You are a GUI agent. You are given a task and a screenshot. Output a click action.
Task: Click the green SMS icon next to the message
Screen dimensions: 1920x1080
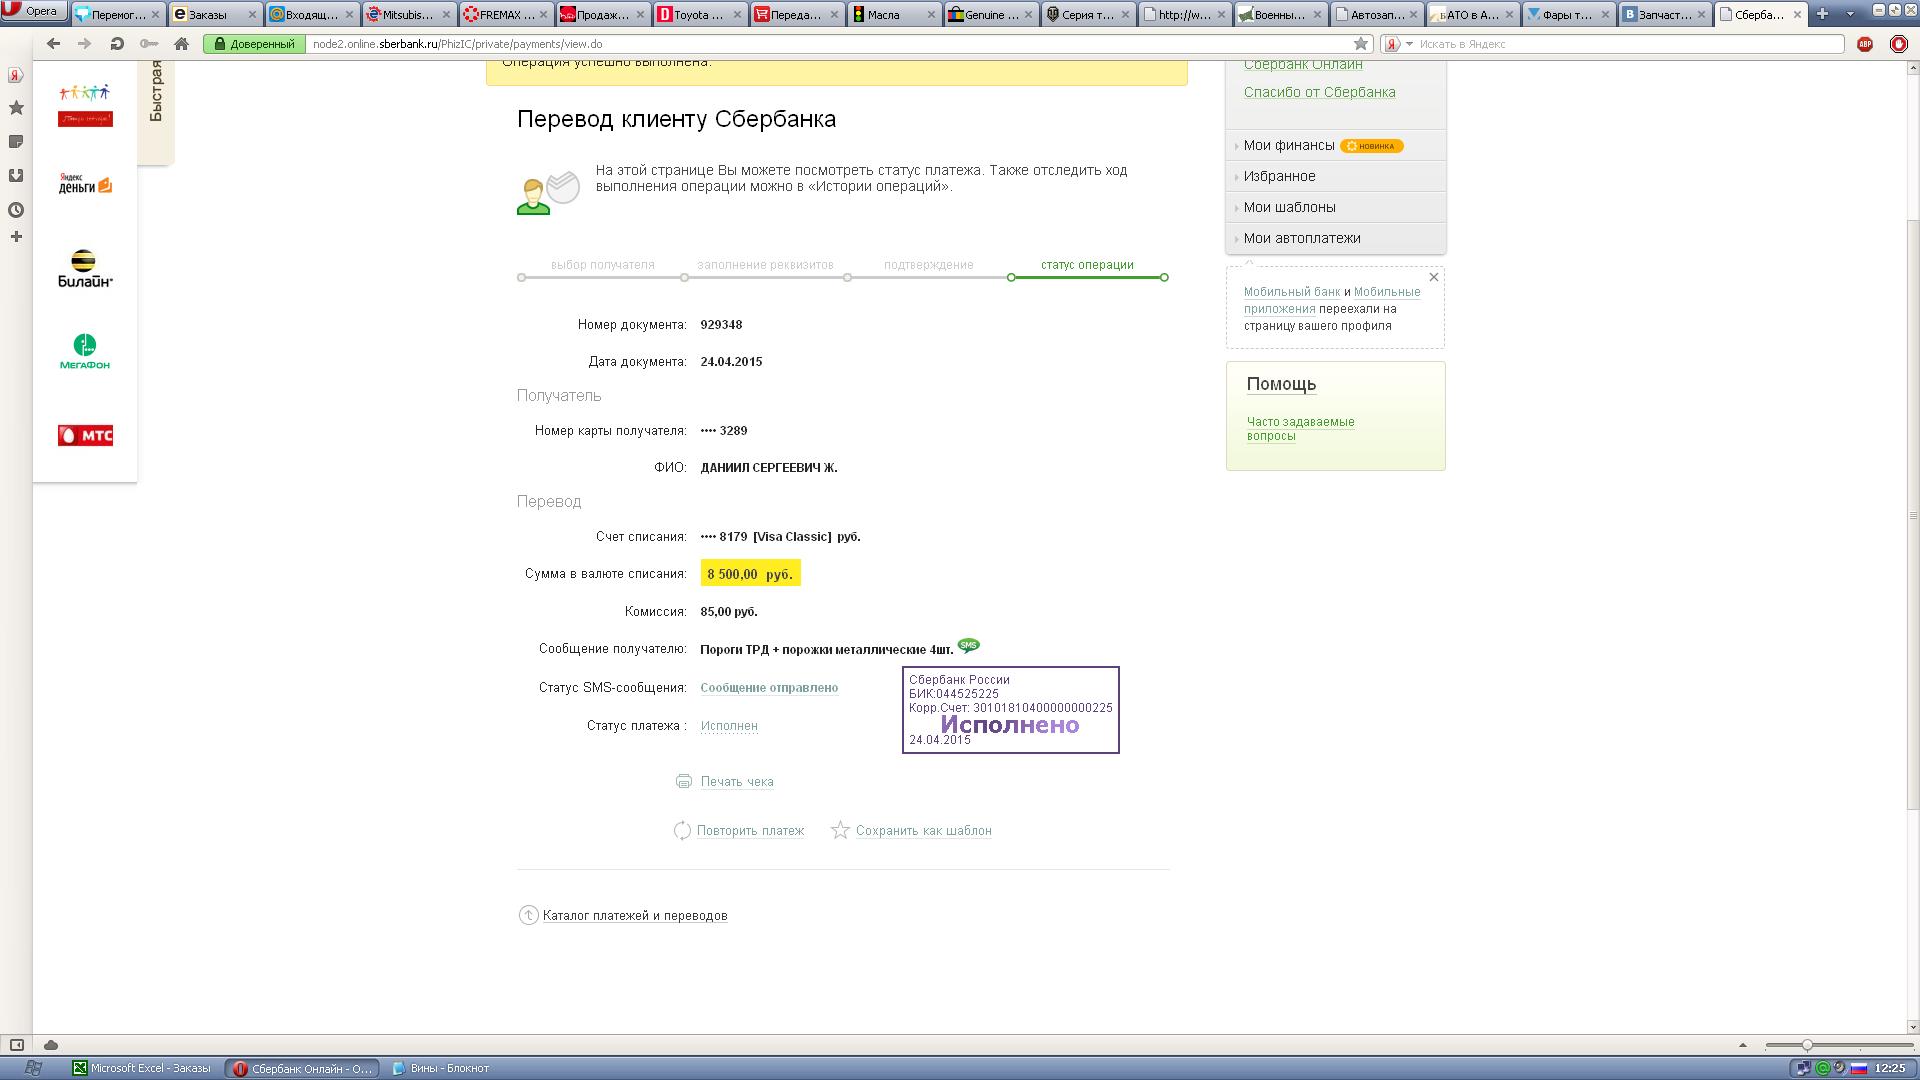(968, 645)
